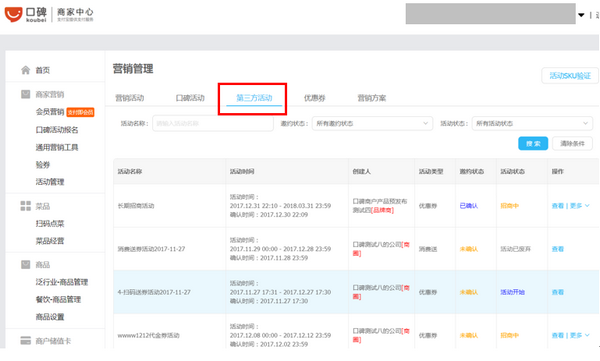The height and width of the screenshot is (361, 600).
Task: Open 扫码点菜 in the sidebar
Action: 50,224
